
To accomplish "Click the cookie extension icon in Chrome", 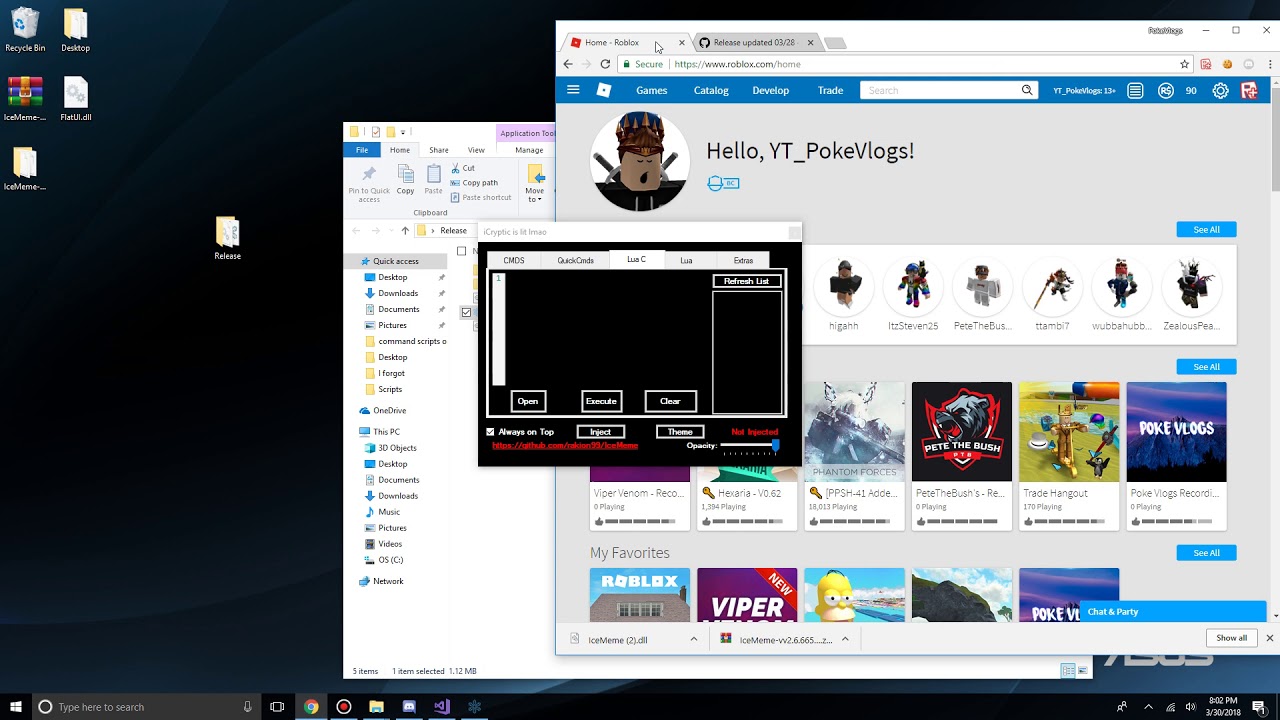I will pyautogui.click(x=1227, y=64).
